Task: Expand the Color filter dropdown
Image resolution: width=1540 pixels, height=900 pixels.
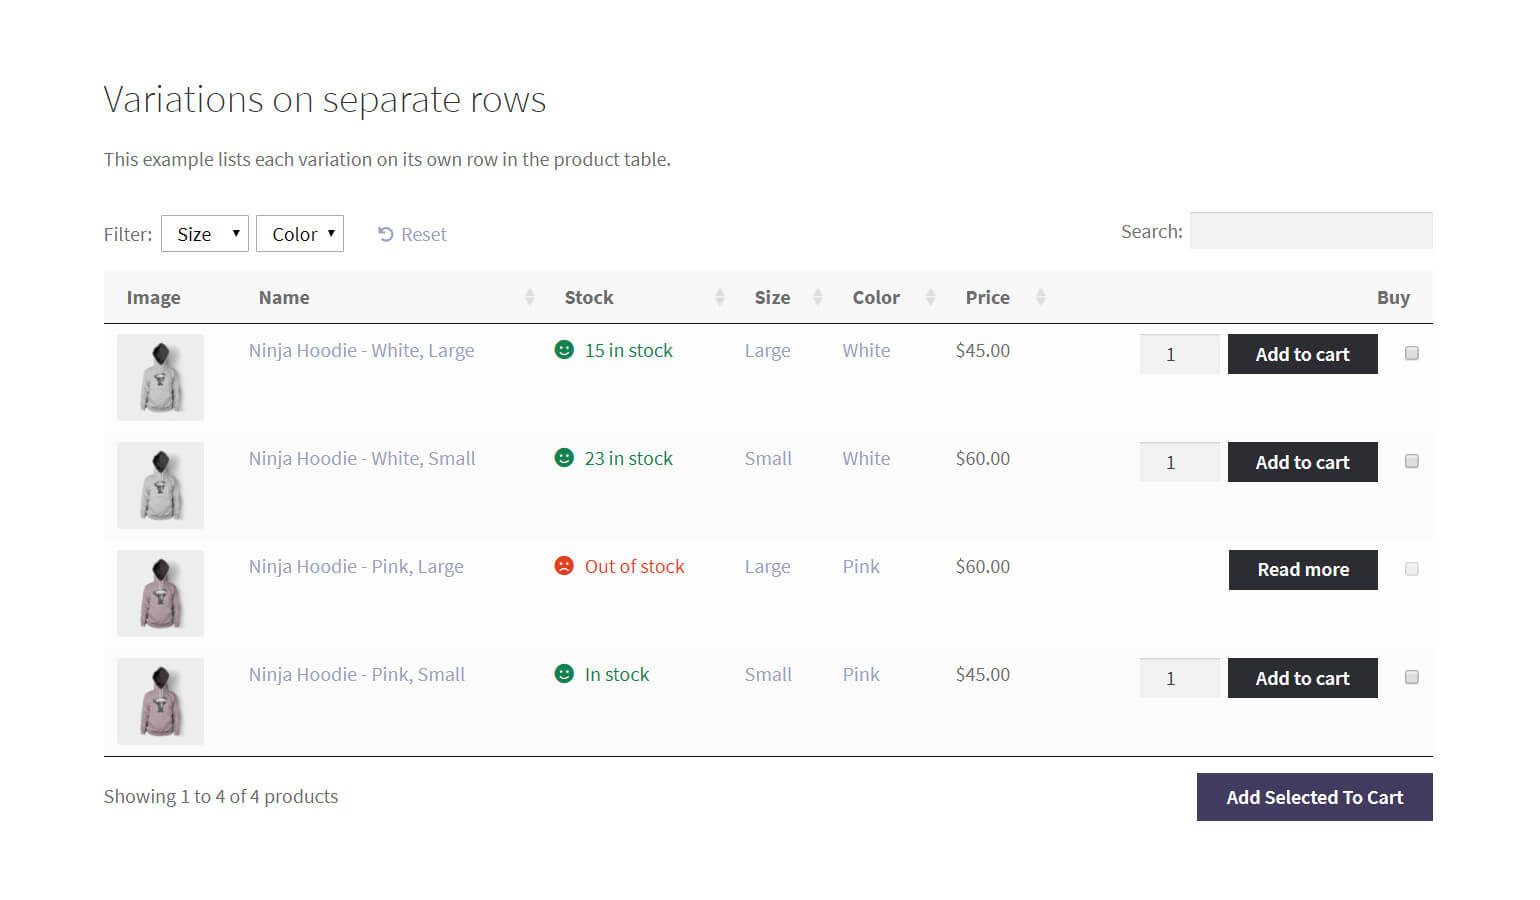Action: tap(300, 234)
